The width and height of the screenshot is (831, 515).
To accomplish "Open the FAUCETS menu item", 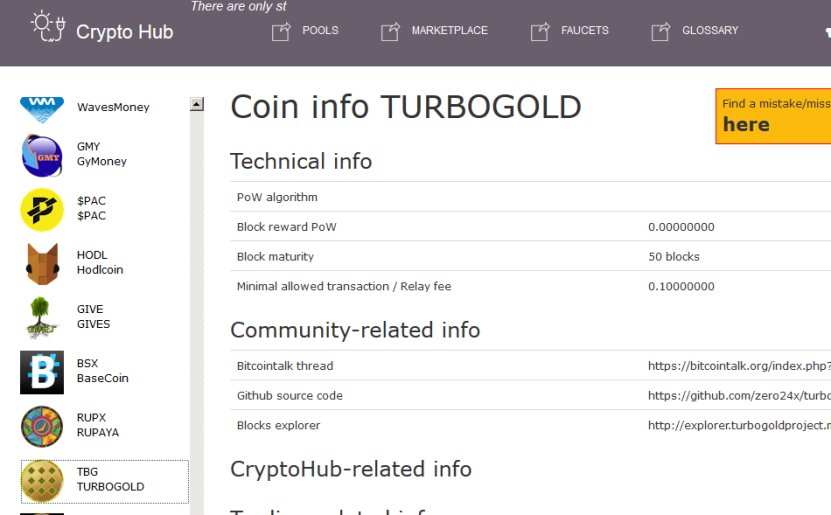I will click(585, 30).
